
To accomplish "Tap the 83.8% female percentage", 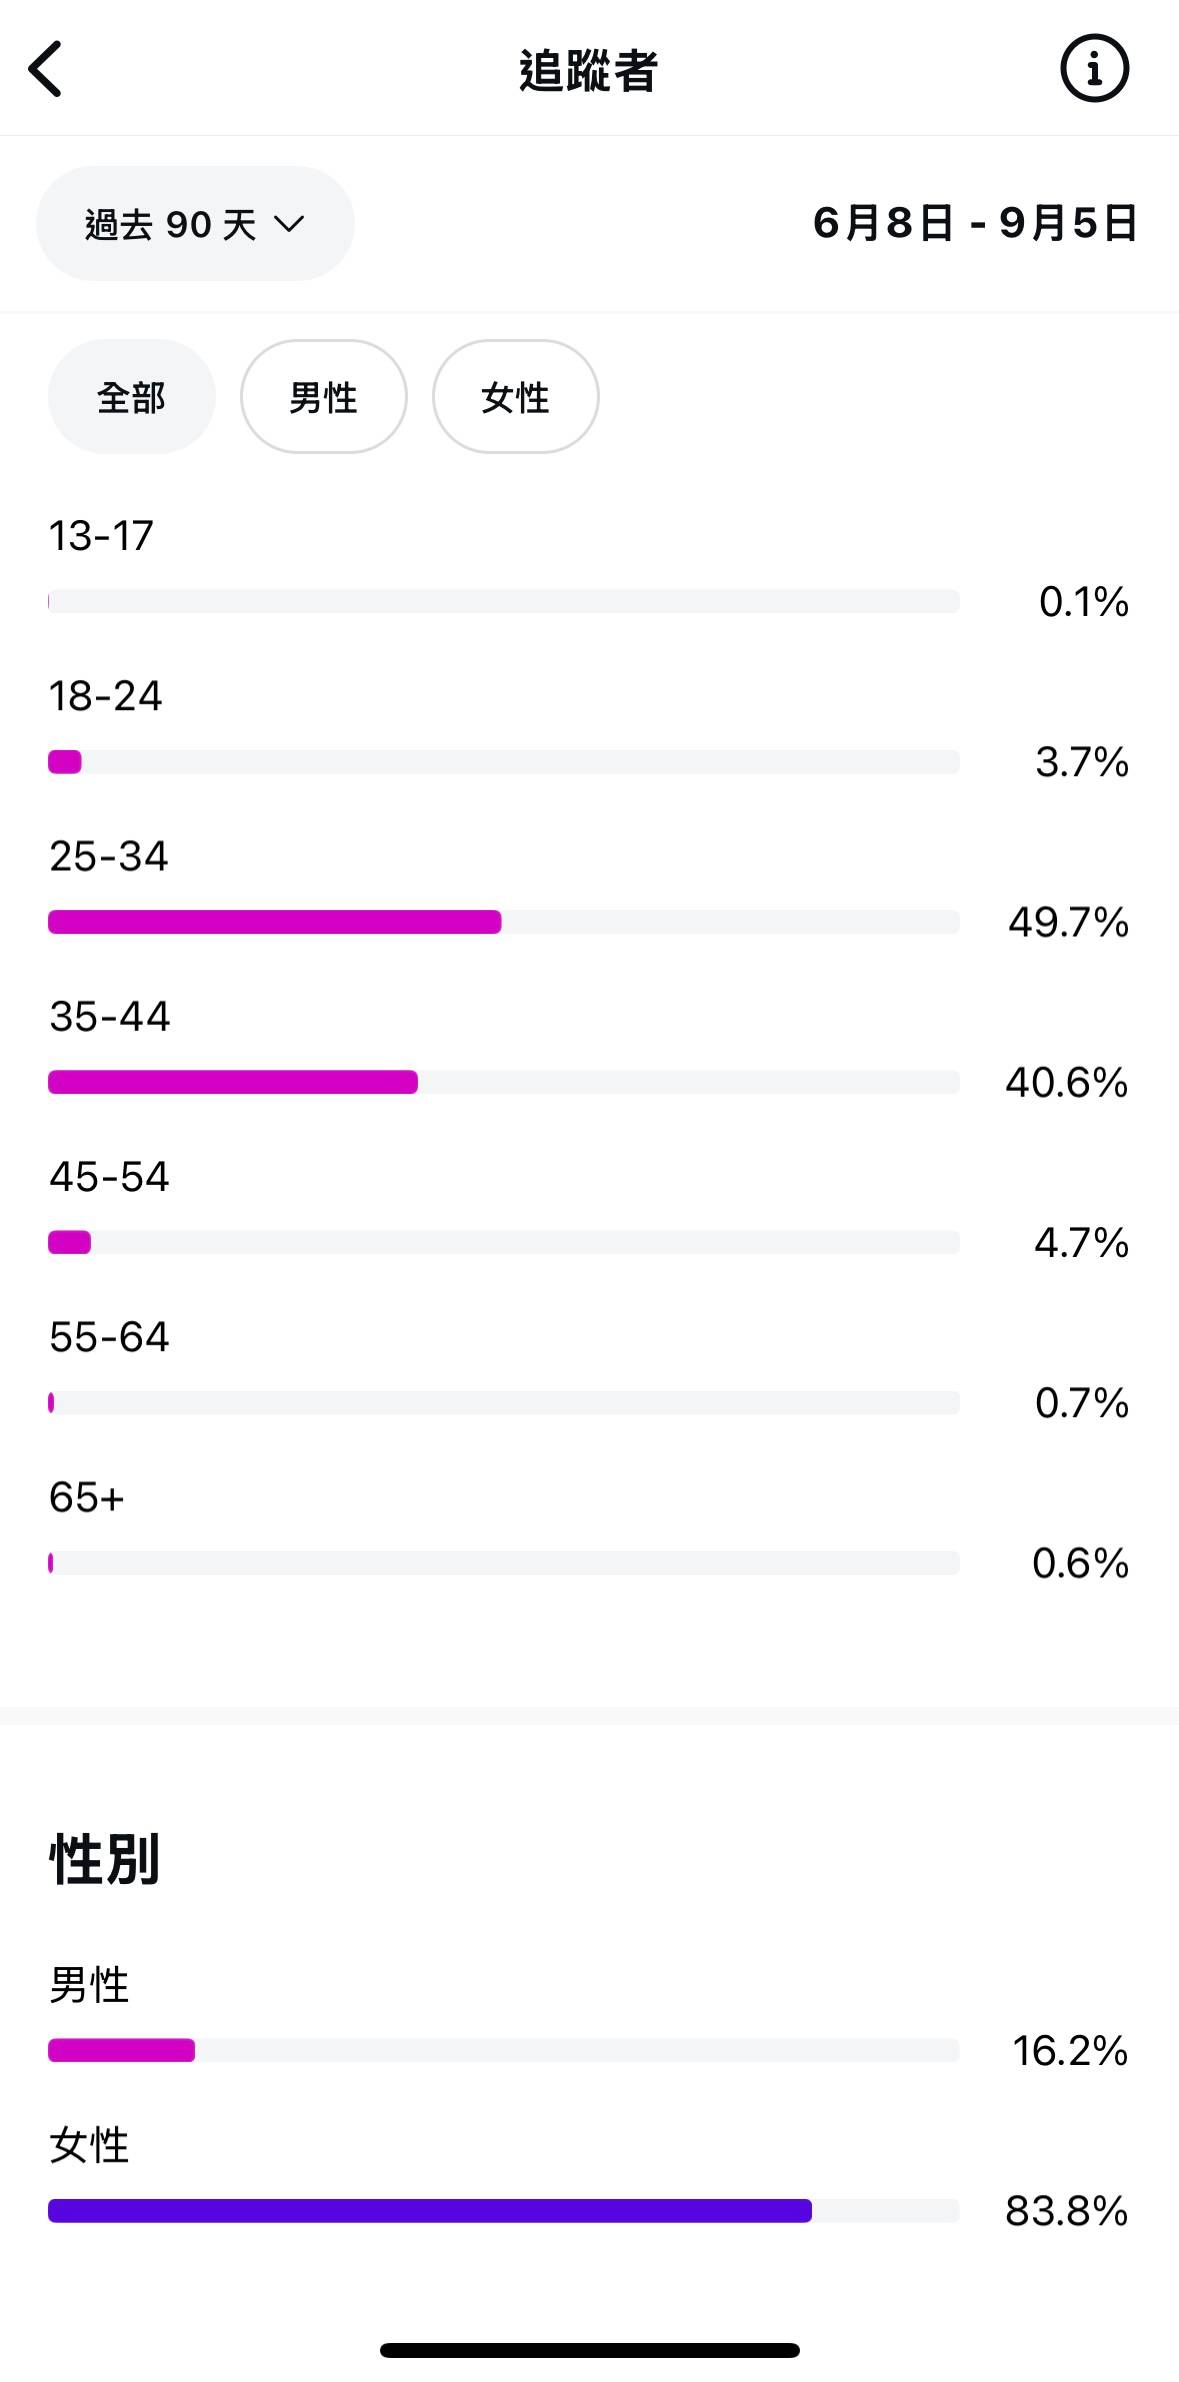I will tap(1066, 2211).
